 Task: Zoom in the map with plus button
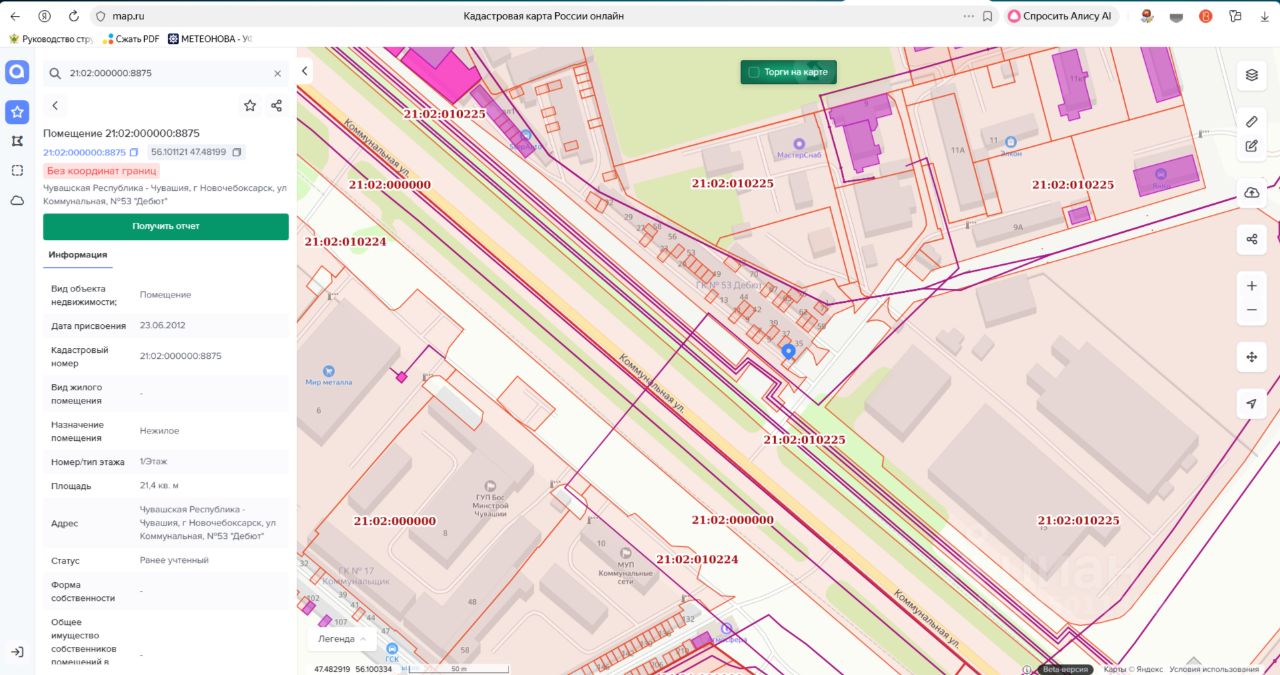[x=1251, y=286]
